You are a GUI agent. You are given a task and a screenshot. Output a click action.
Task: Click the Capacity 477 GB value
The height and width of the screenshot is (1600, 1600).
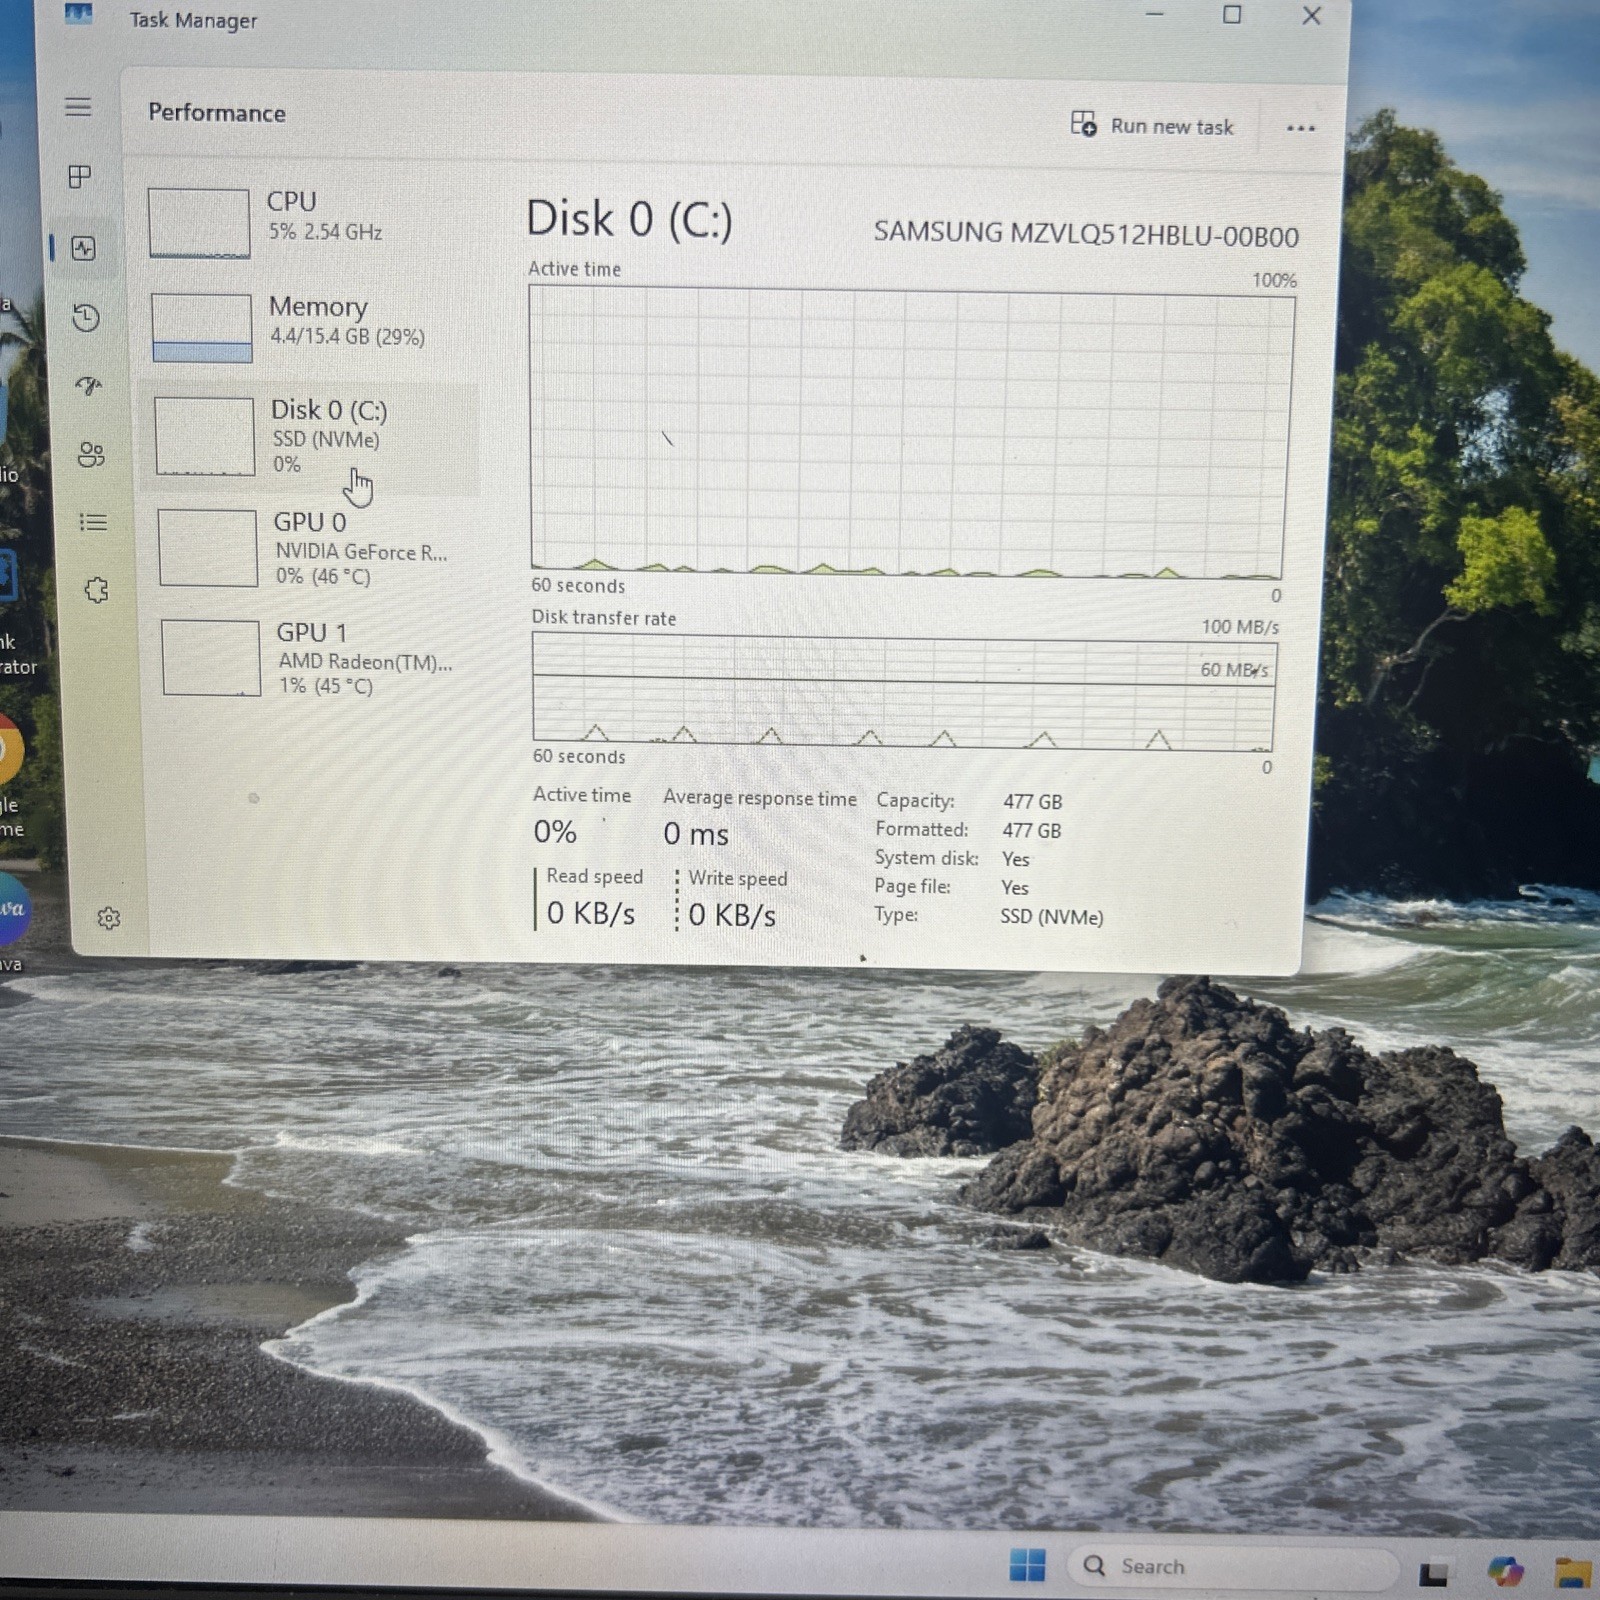1033,802
